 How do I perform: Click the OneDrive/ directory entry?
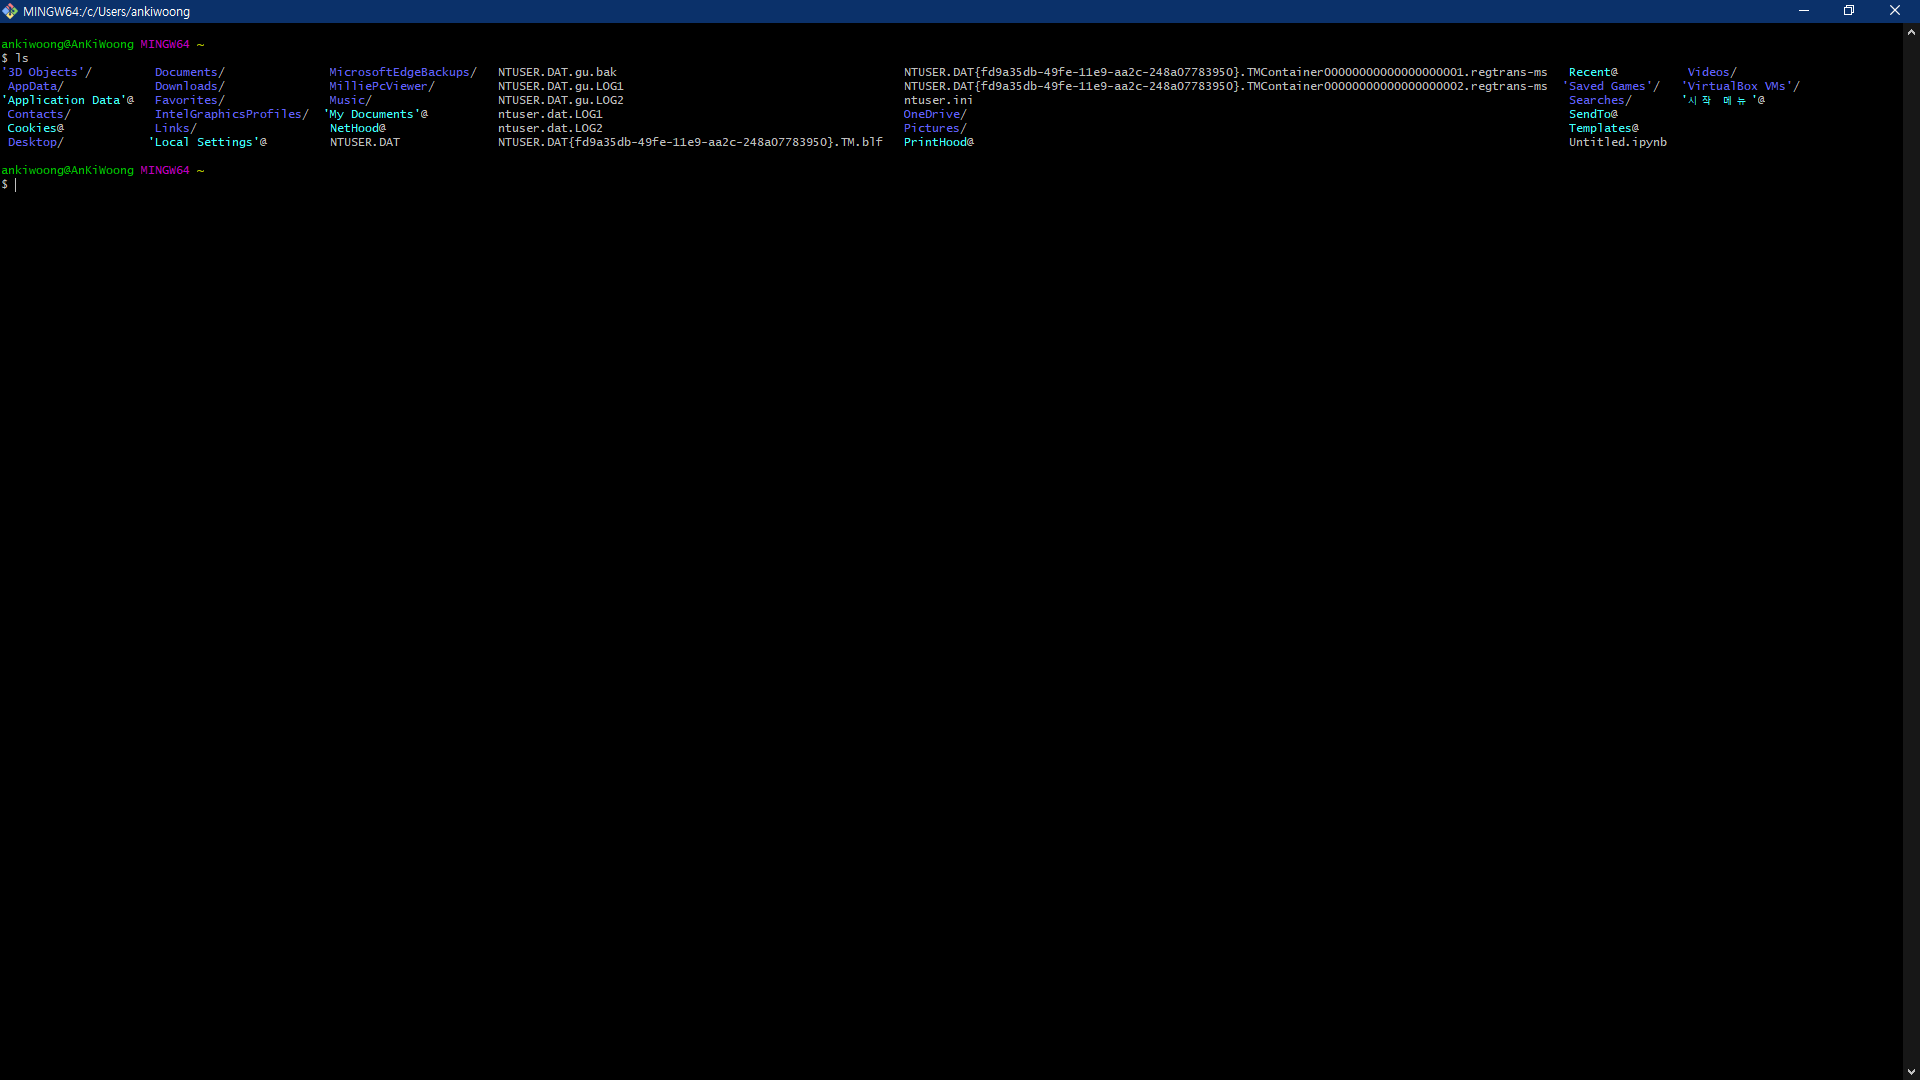point(934,114)
